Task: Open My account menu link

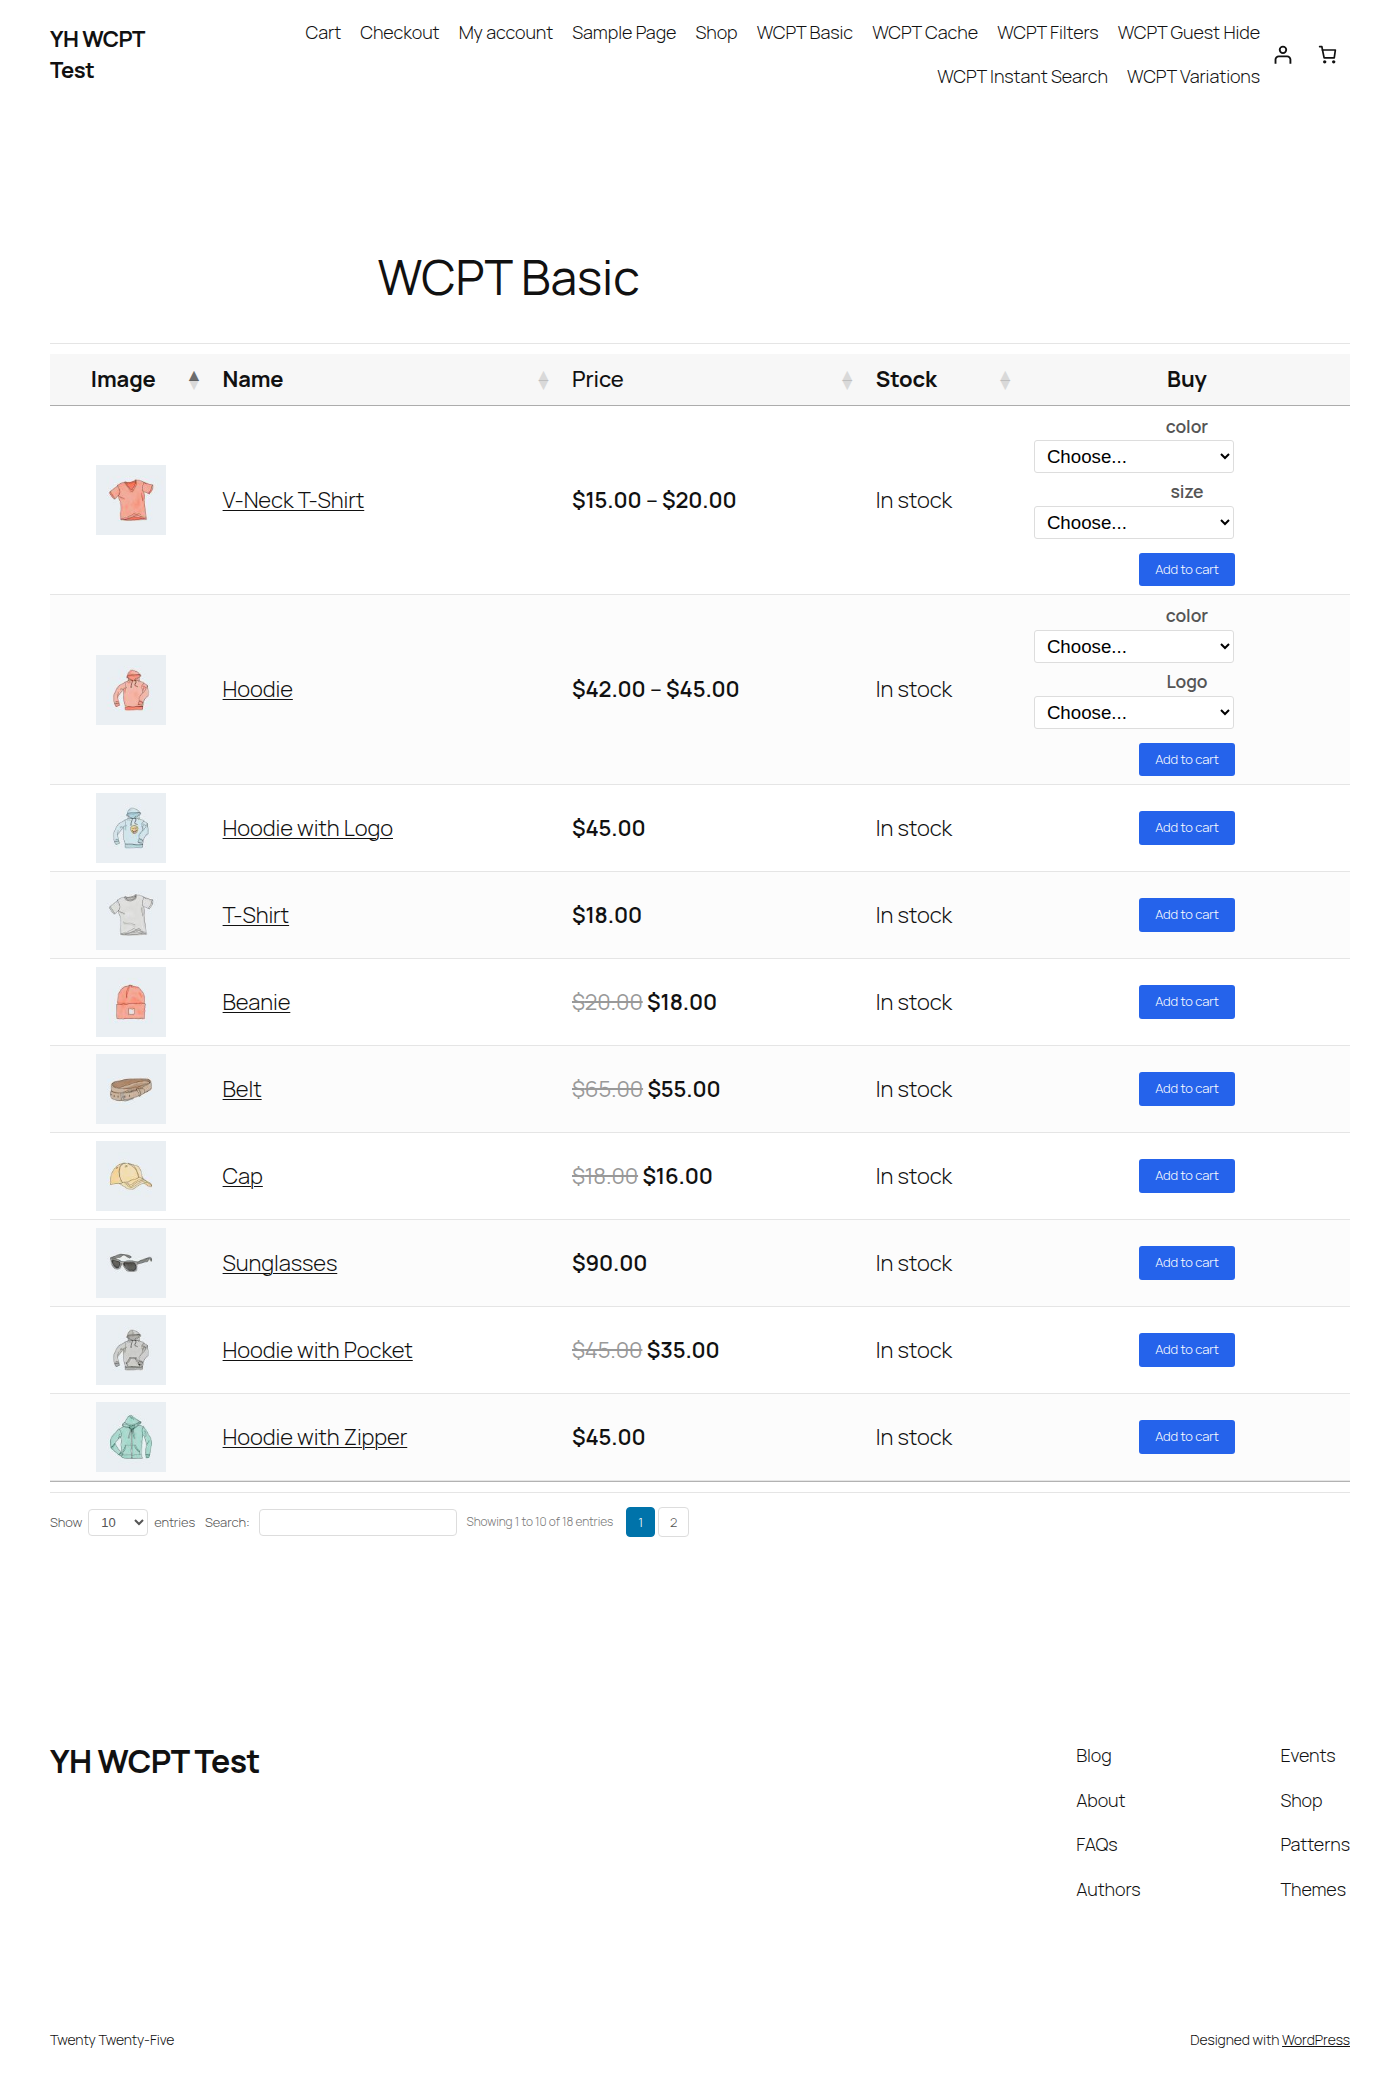Action: pos(505,33)
